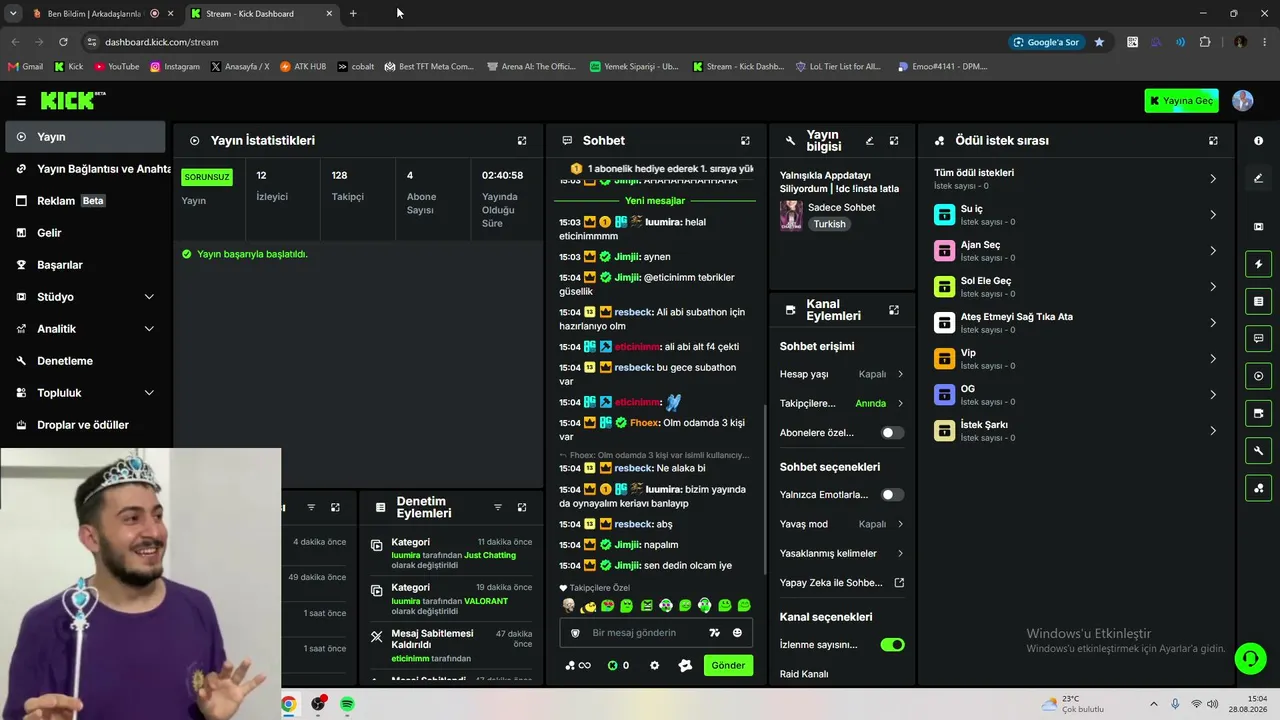
Task: Open Gelir in the sidebar
Action: tap(85, 233)
